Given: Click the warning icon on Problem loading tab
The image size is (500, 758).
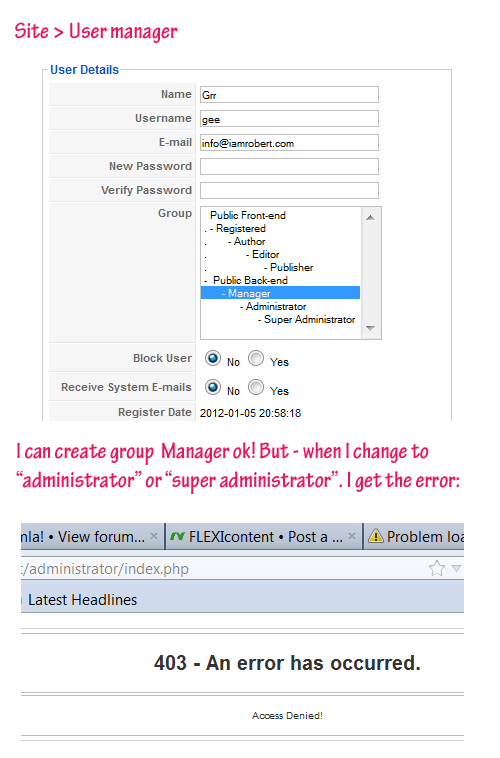Looking at the screenshot, I should pyautogui.click(x=376, y=536).
